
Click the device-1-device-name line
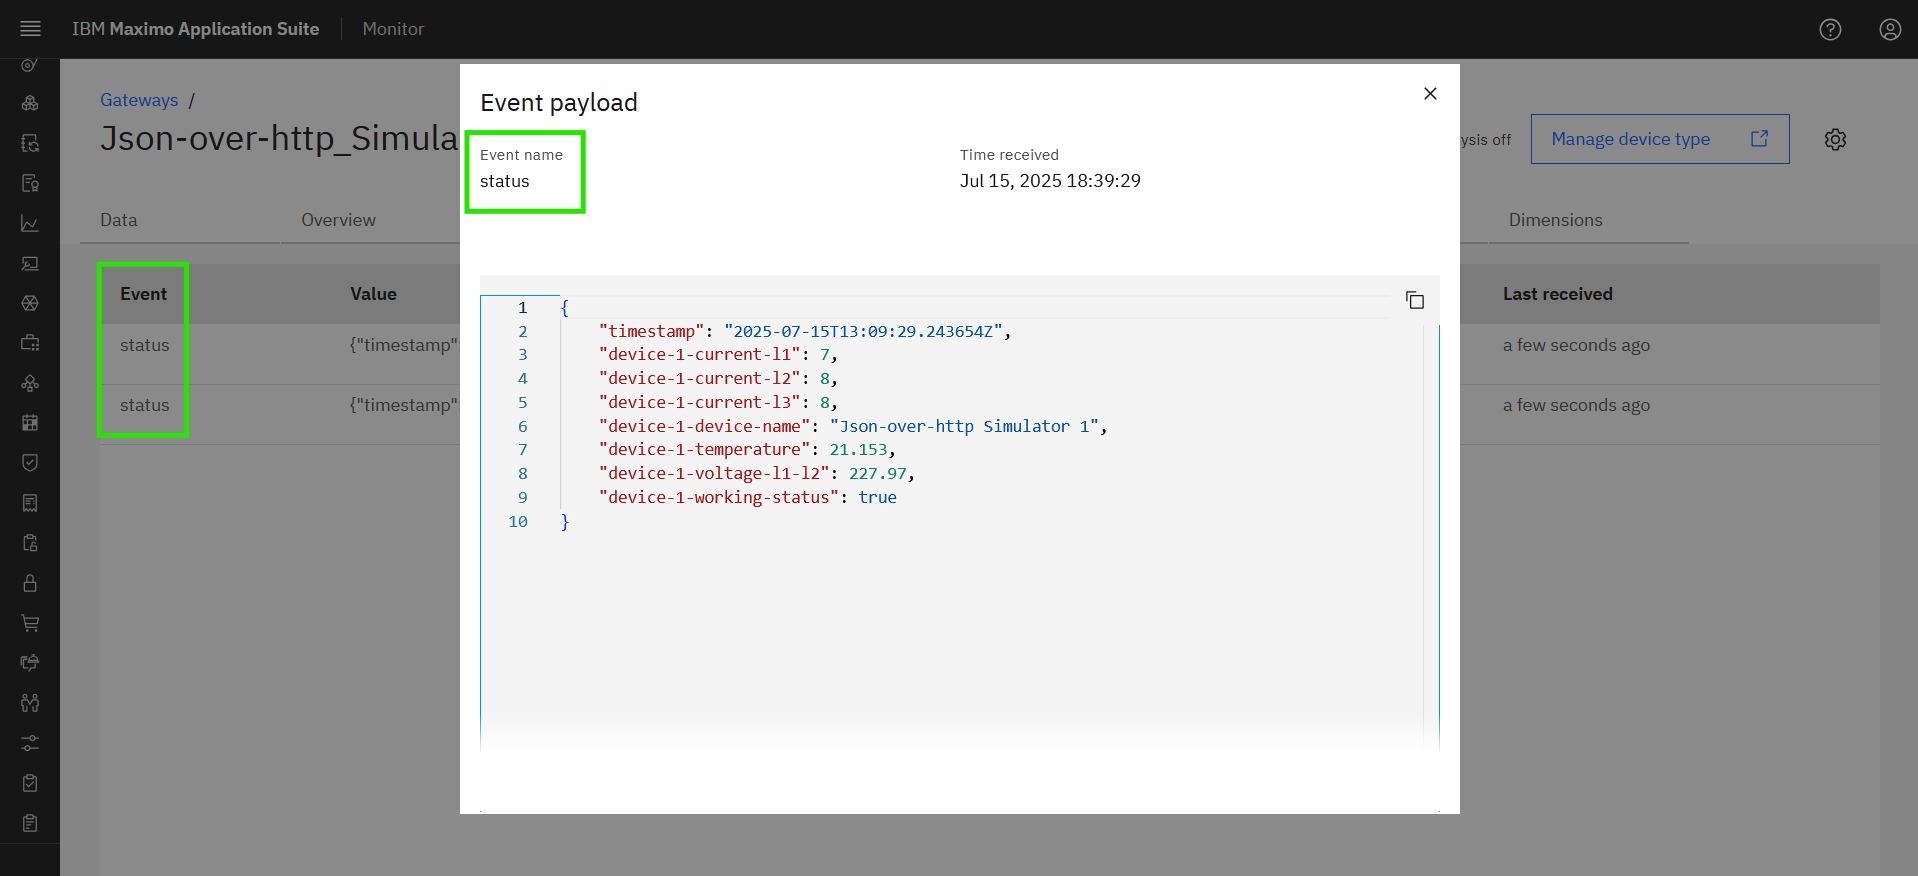pos(853,426)
